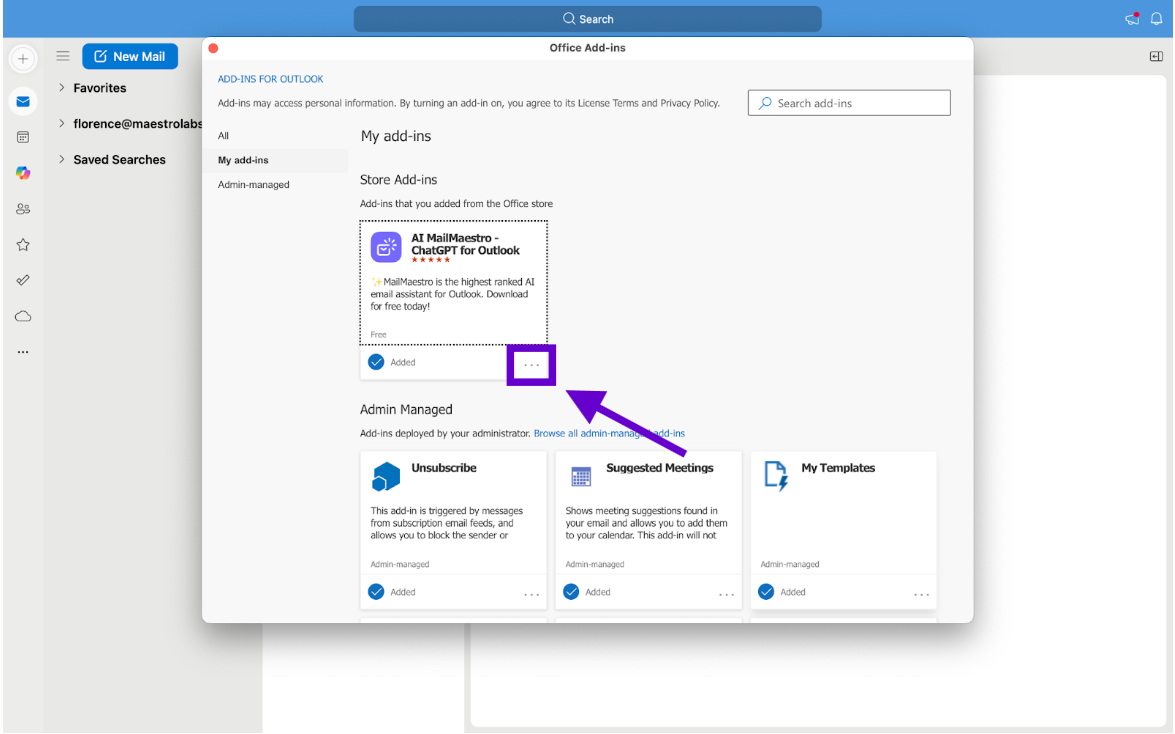Toggle the hamburger navigation menu
This screenshot has width=1175, height=734.
coord(63,56)
